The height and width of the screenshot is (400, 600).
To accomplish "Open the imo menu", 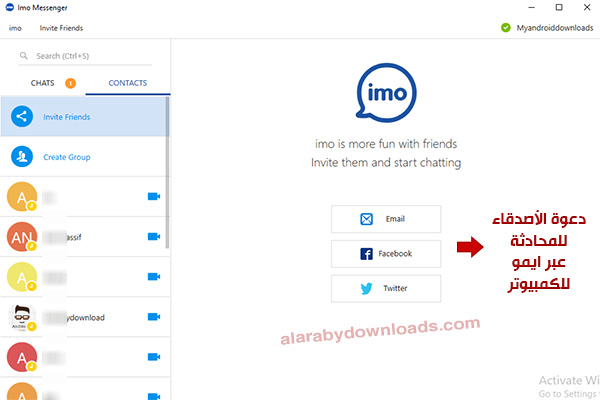I will [x=15, y=28].
